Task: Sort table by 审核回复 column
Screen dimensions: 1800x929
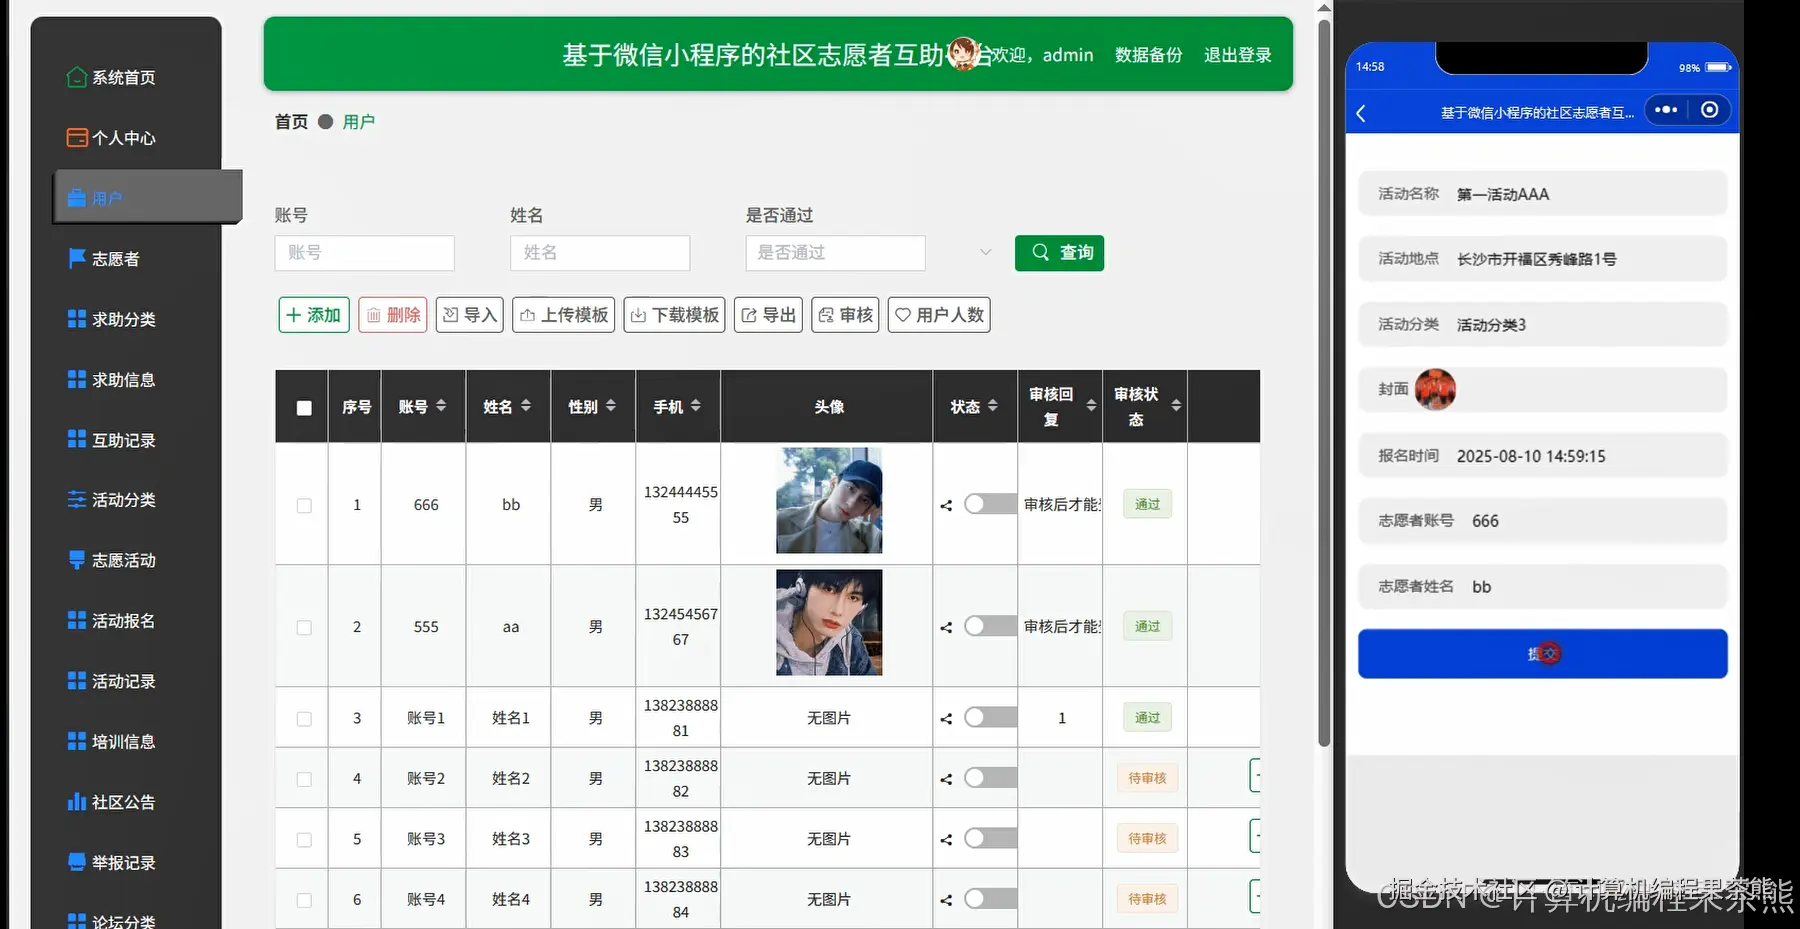Action: pyautogui.click(x=1091, y=406)
